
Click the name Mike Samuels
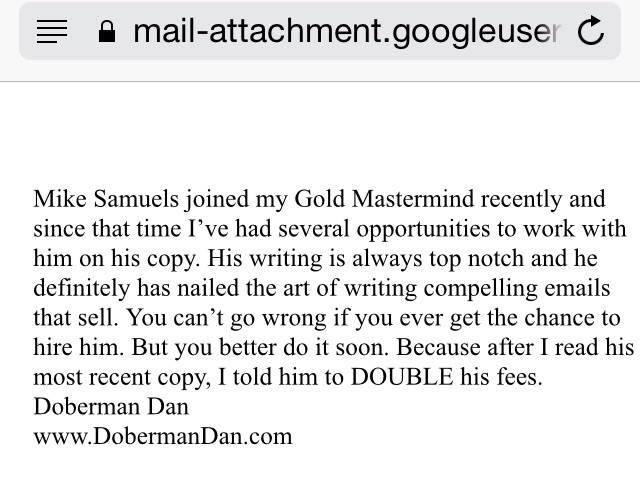(105, 198)
